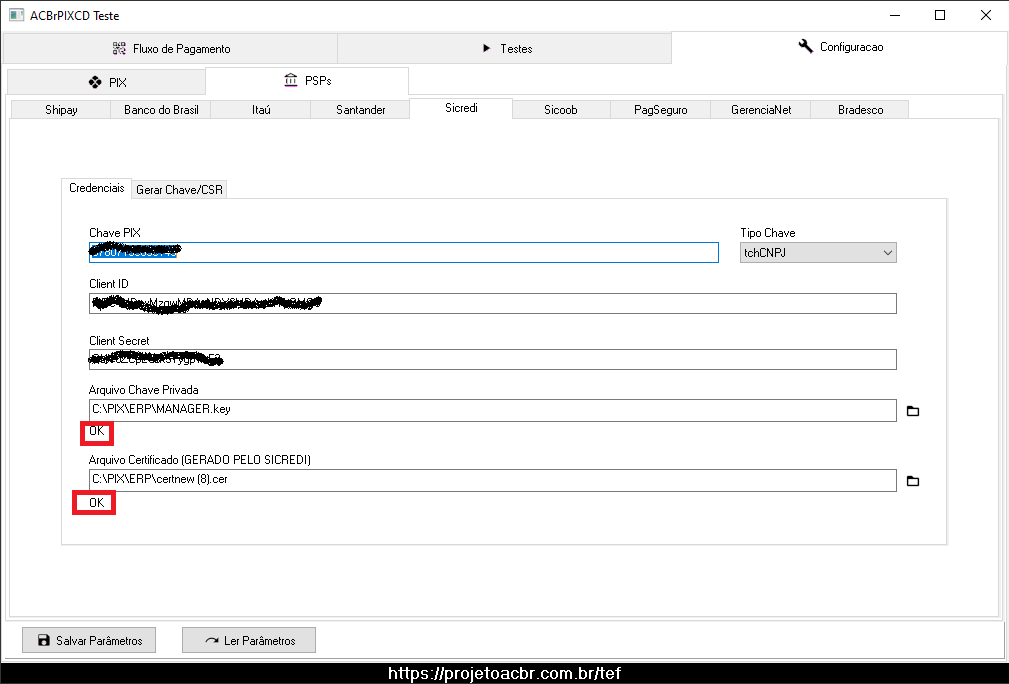Click the ACBrPIXCD app icon in title bar

pyautogui.click(x=16, y=15)
